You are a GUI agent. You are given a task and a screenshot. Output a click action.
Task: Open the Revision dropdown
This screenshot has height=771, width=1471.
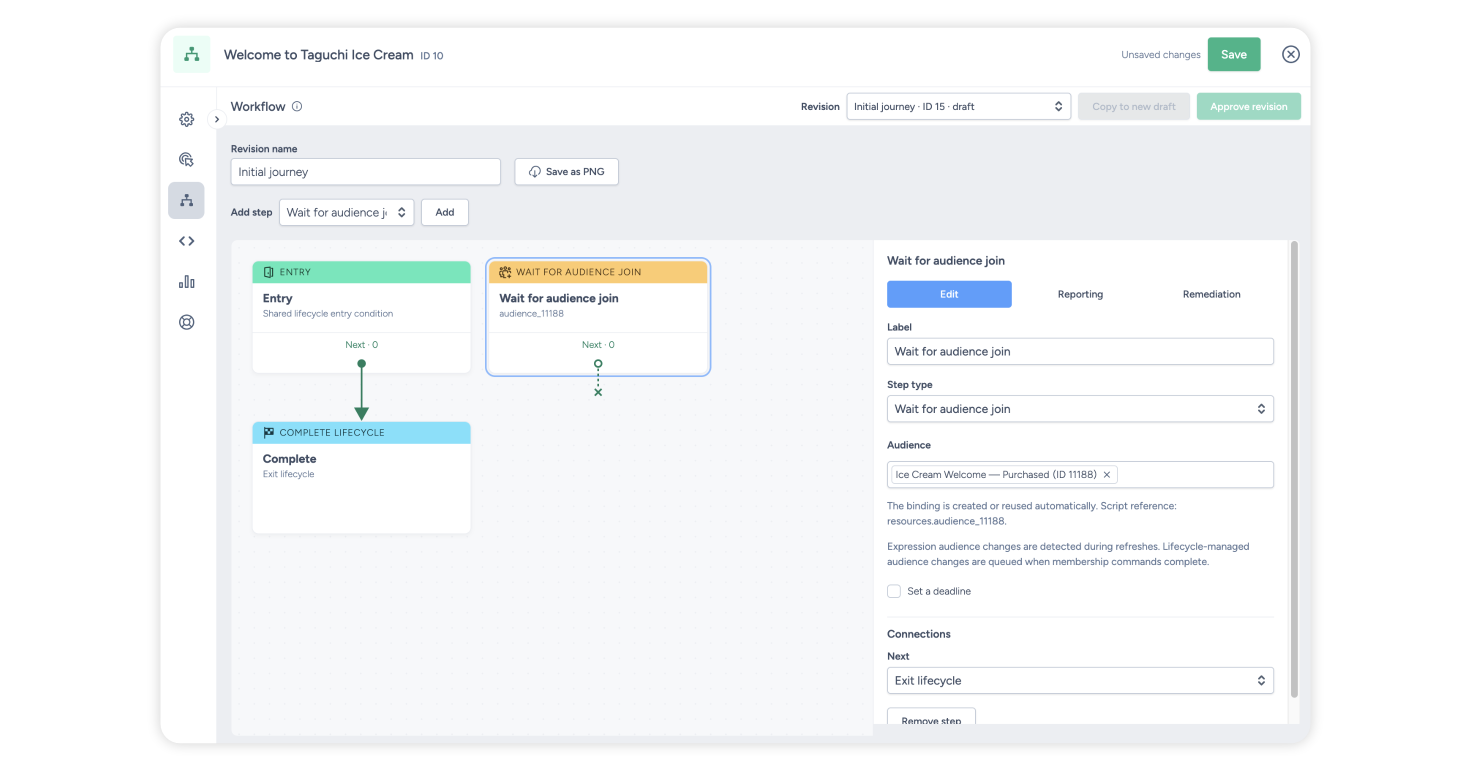958,106
